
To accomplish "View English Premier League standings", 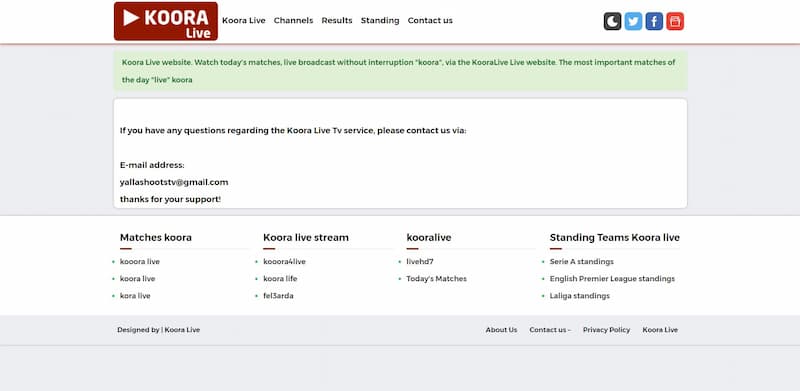I will click(612, 279).
